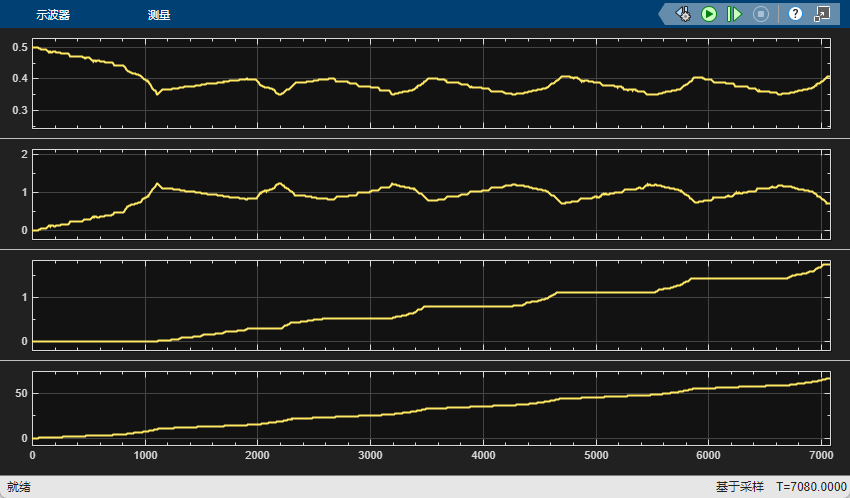
Task: Click the 3000 tick label on the time axis
Action: 370,455
